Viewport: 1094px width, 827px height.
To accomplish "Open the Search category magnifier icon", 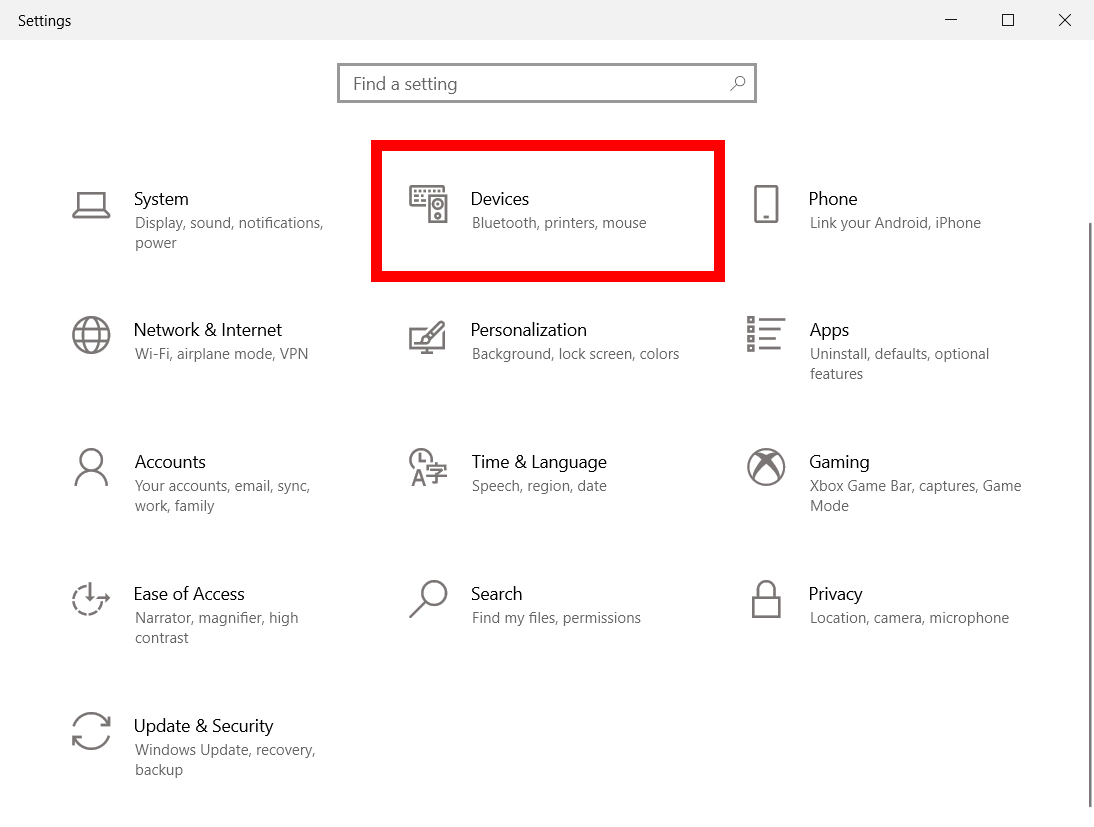I will 428,599.
